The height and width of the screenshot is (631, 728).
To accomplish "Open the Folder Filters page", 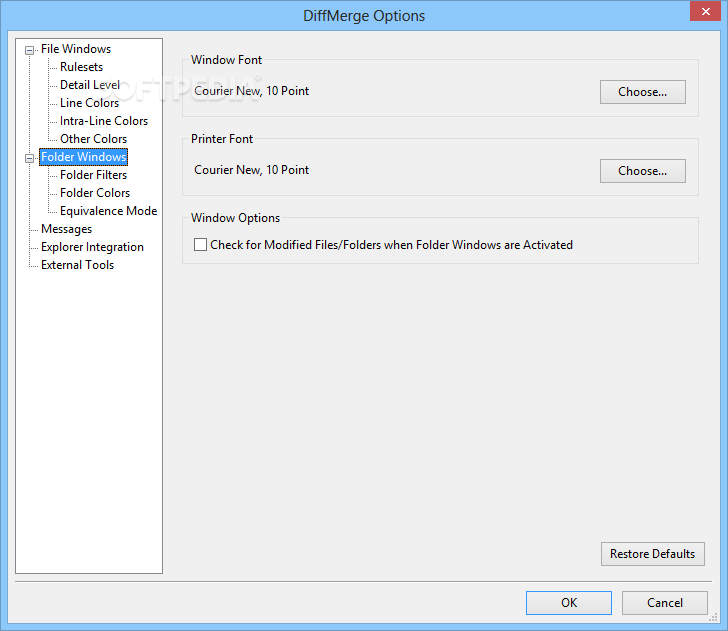I will (x=93, y=175).
